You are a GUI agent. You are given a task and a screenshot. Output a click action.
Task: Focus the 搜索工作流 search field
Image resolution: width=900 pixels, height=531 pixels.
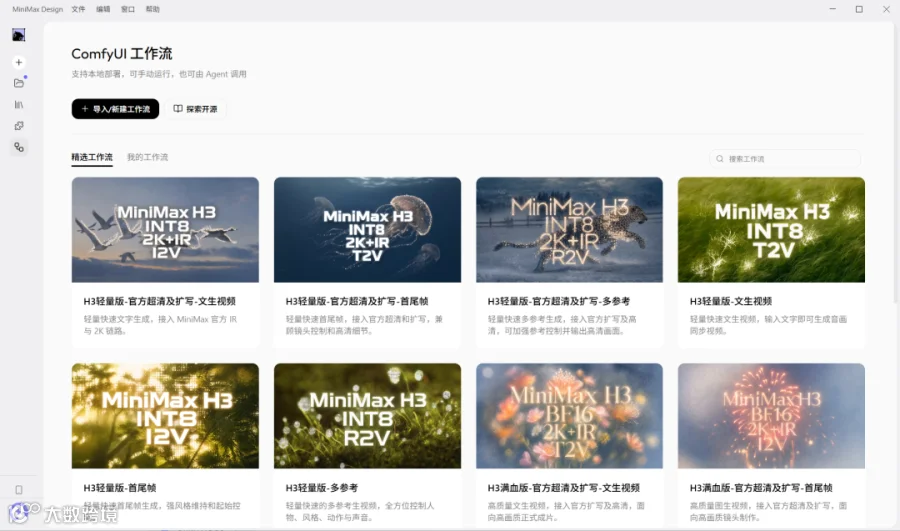785,158
